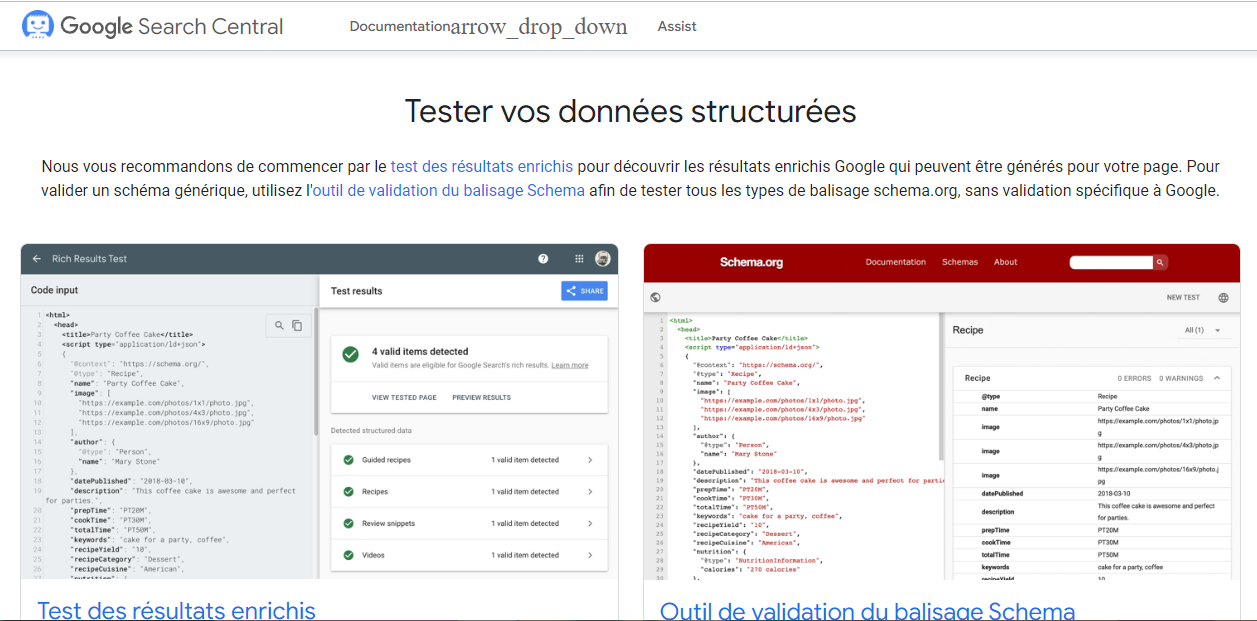This screenshot has width=1257, height=621.
Task: Open the 'Test des résultats enrichis' card title
Action: click(177, 610)
